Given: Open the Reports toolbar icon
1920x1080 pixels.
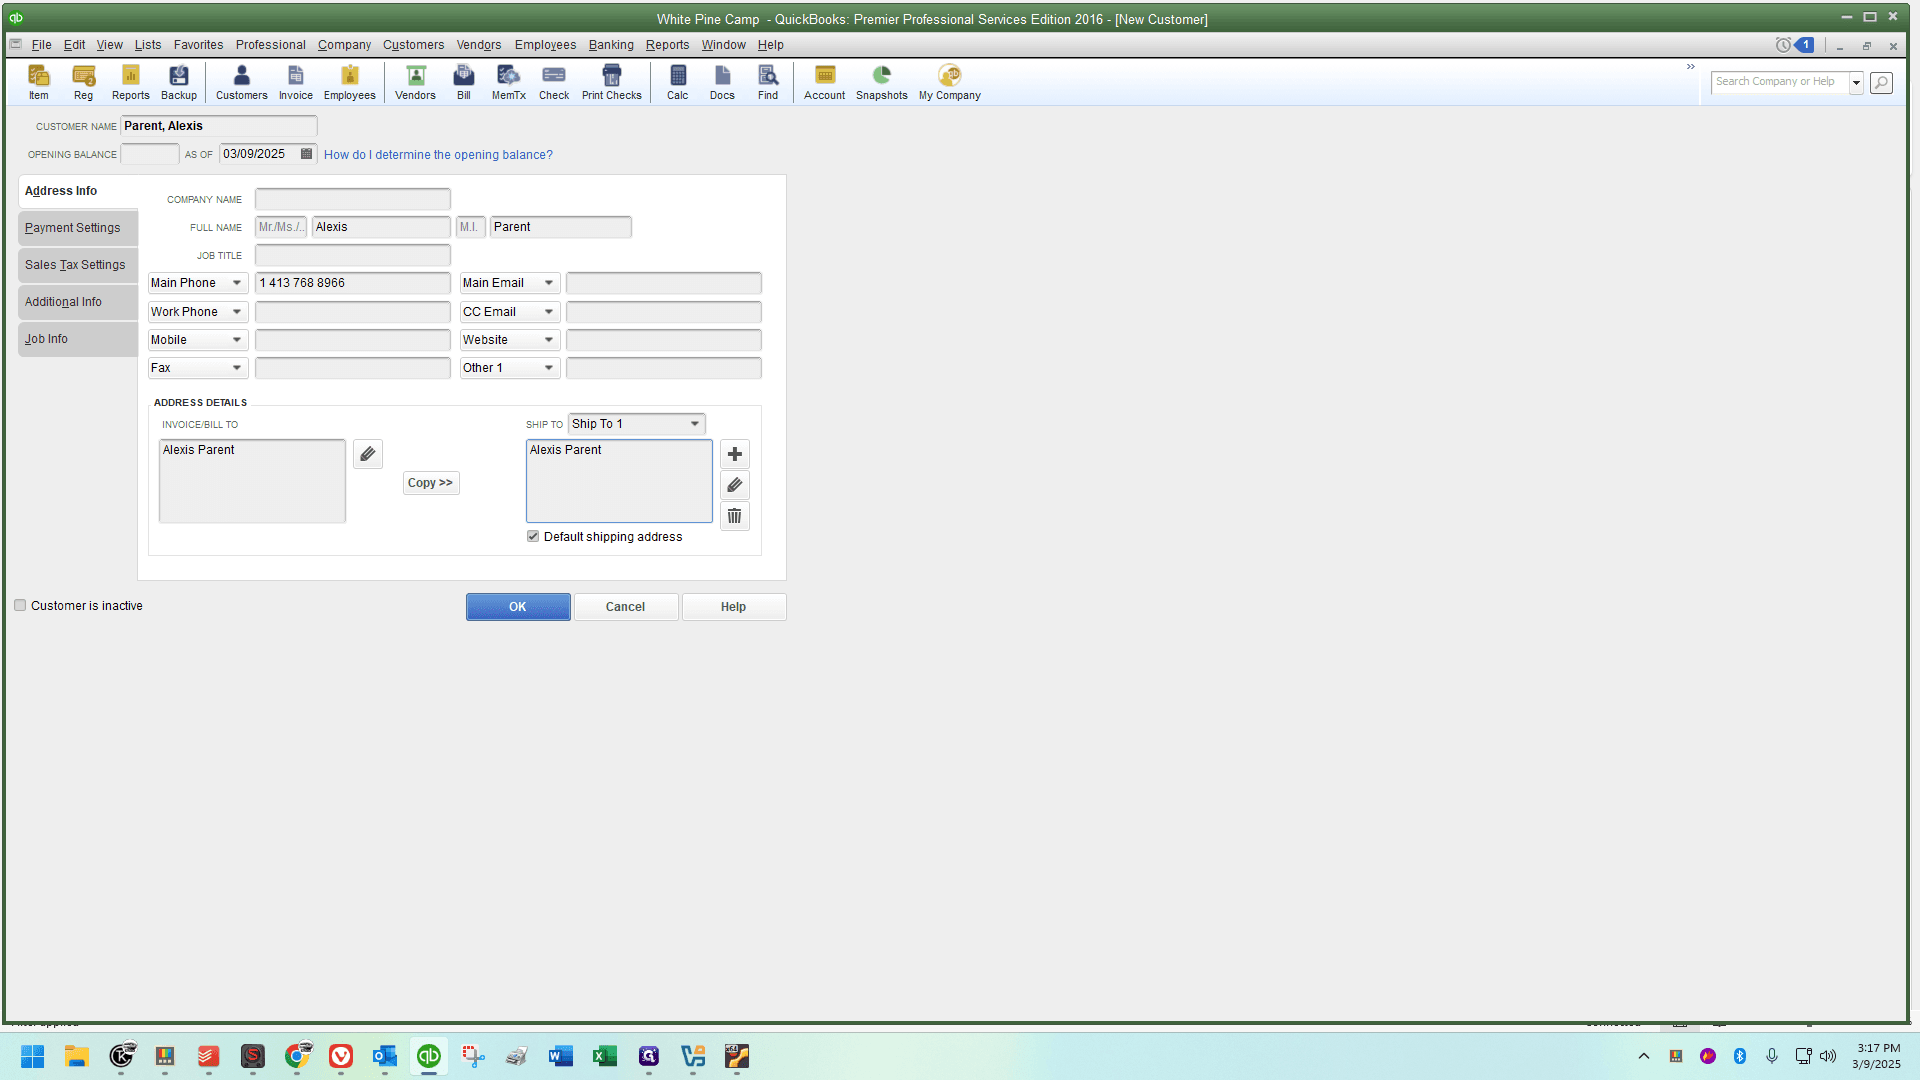Looking at the screenshot, I should tap(131, 82).
